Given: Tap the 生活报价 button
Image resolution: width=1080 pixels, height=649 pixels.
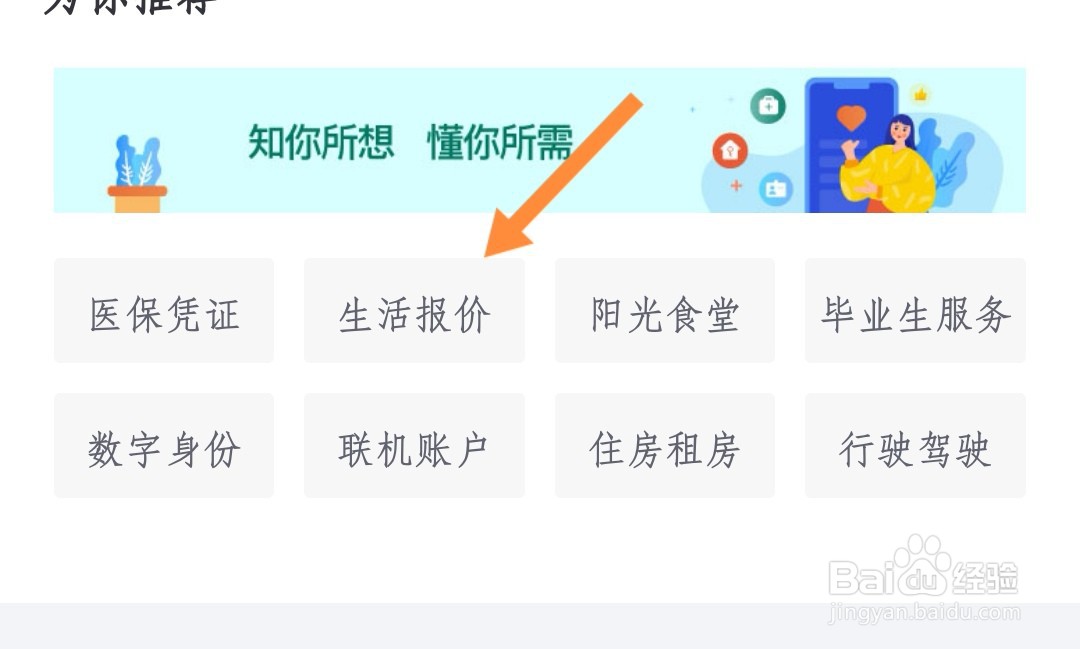Looking at the screenshot, I should pyautogui.click(x=414, y=311).
